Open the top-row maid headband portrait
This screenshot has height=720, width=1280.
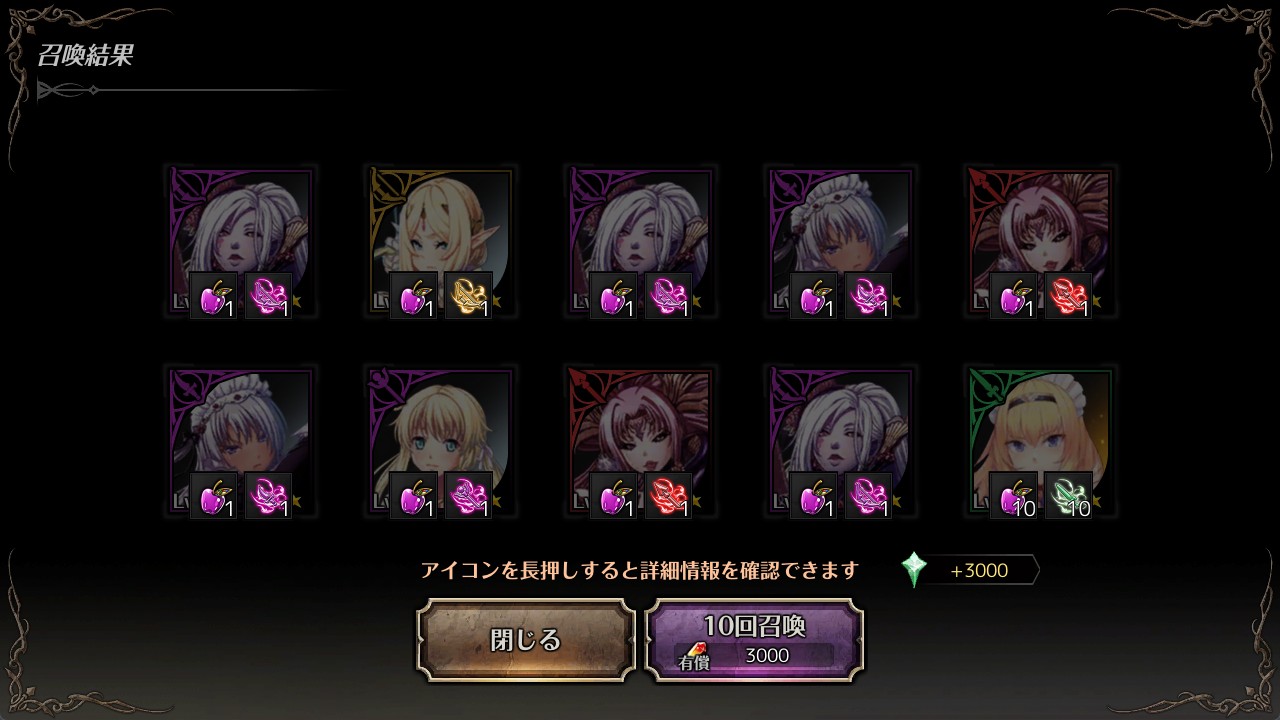pos(840,242)
